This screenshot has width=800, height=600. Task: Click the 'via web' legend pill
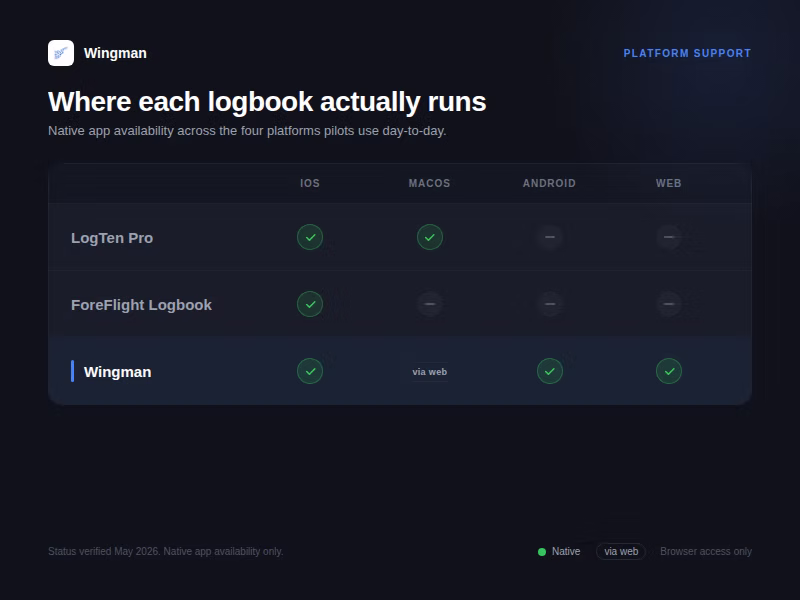621,552
